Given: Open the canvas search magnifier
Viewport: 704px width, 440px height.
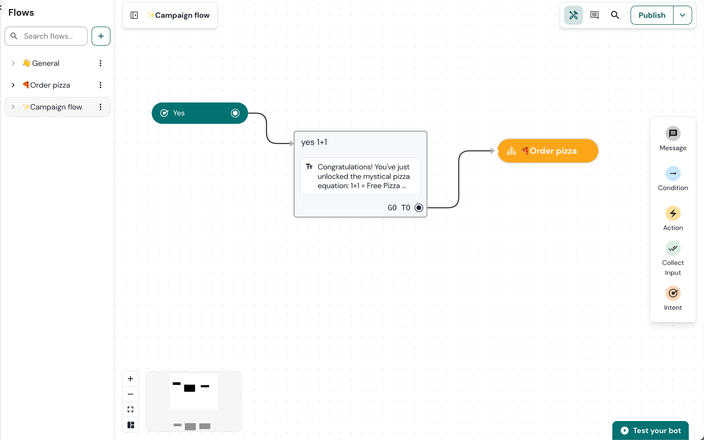Looking at the screenshot, I should [615, 15].
